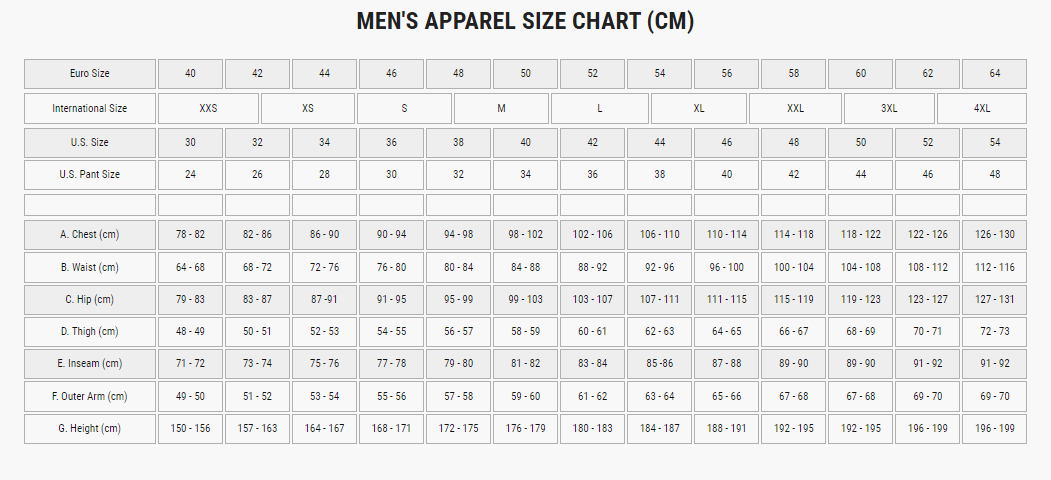This screenshot has height=480, width=1051.
Task: Click the A. Chest (cm) row header
Action: (90, 235)
